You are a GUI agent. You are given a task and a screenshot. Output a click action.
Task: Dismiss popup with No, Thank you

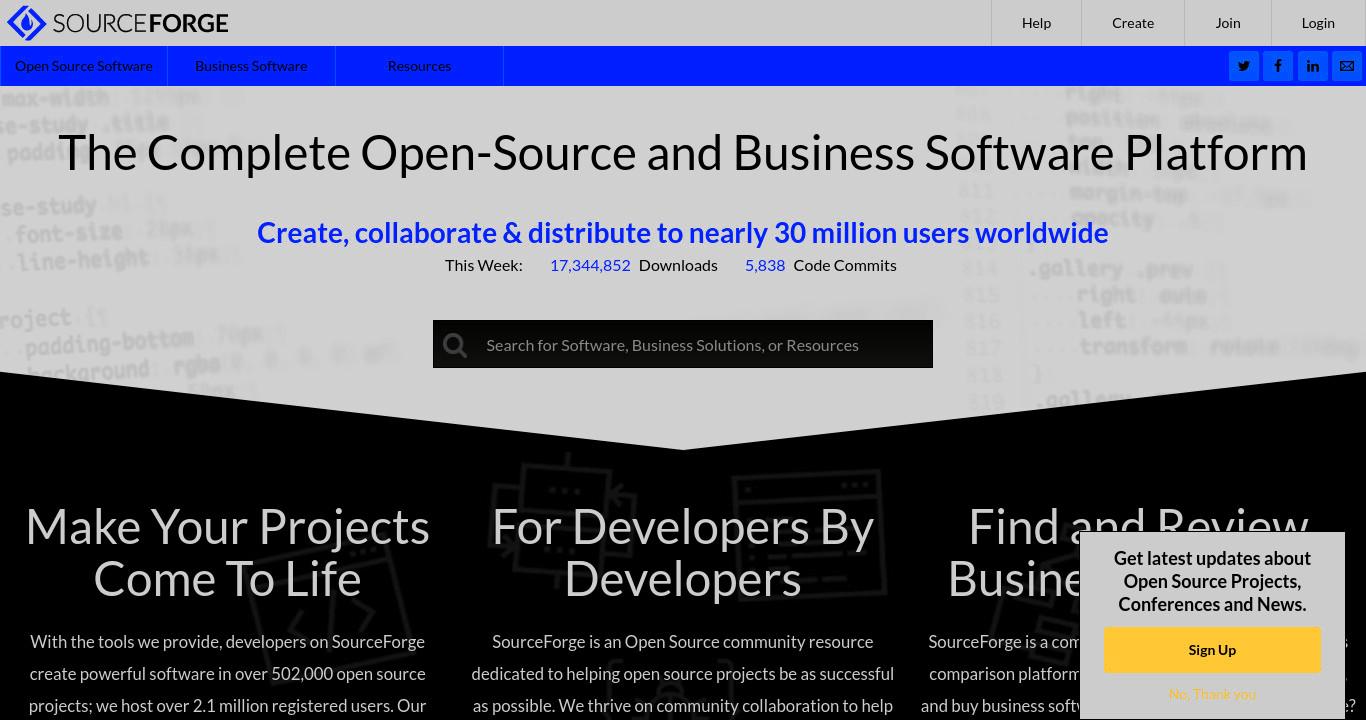[1212, 694]
